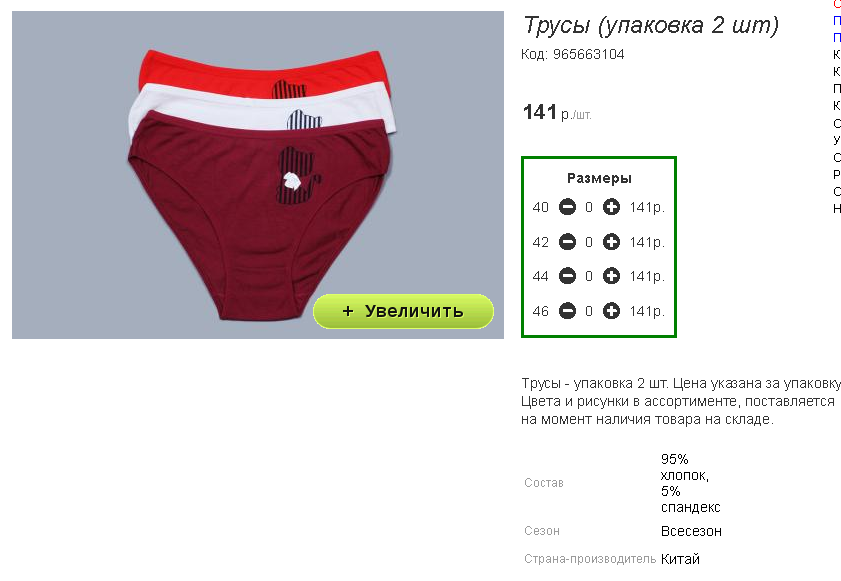Click the size 46 quantity value

pos(589,311)
